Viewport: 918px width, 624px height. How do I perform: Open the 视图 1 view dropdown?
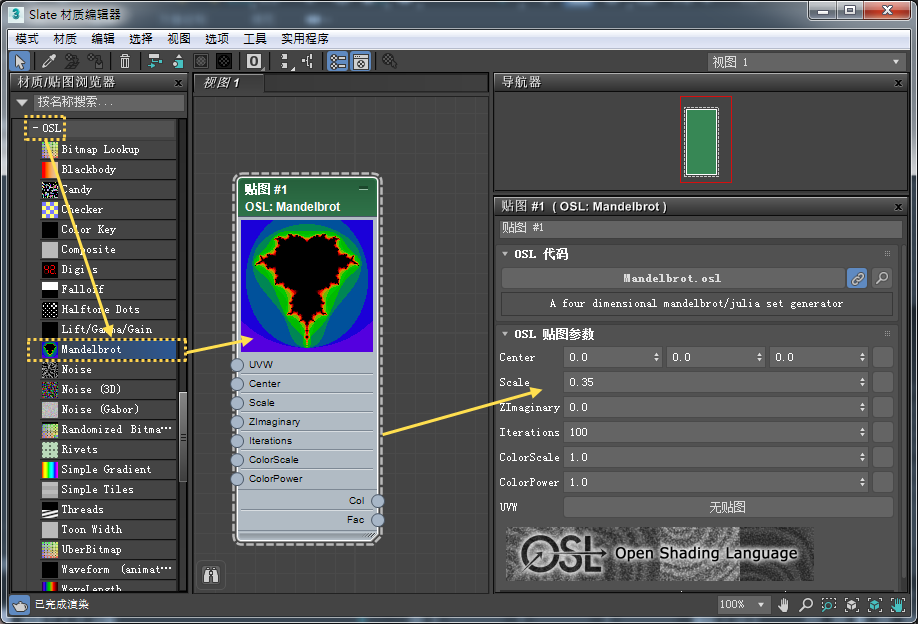pyautogui.click(x=806, y=62)
